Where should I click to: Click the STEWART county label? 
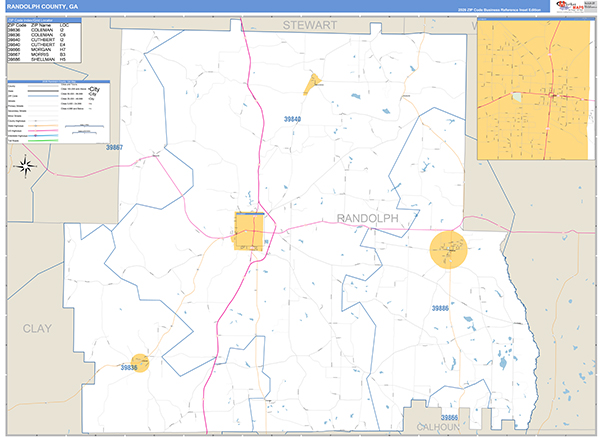click(310, 25)
